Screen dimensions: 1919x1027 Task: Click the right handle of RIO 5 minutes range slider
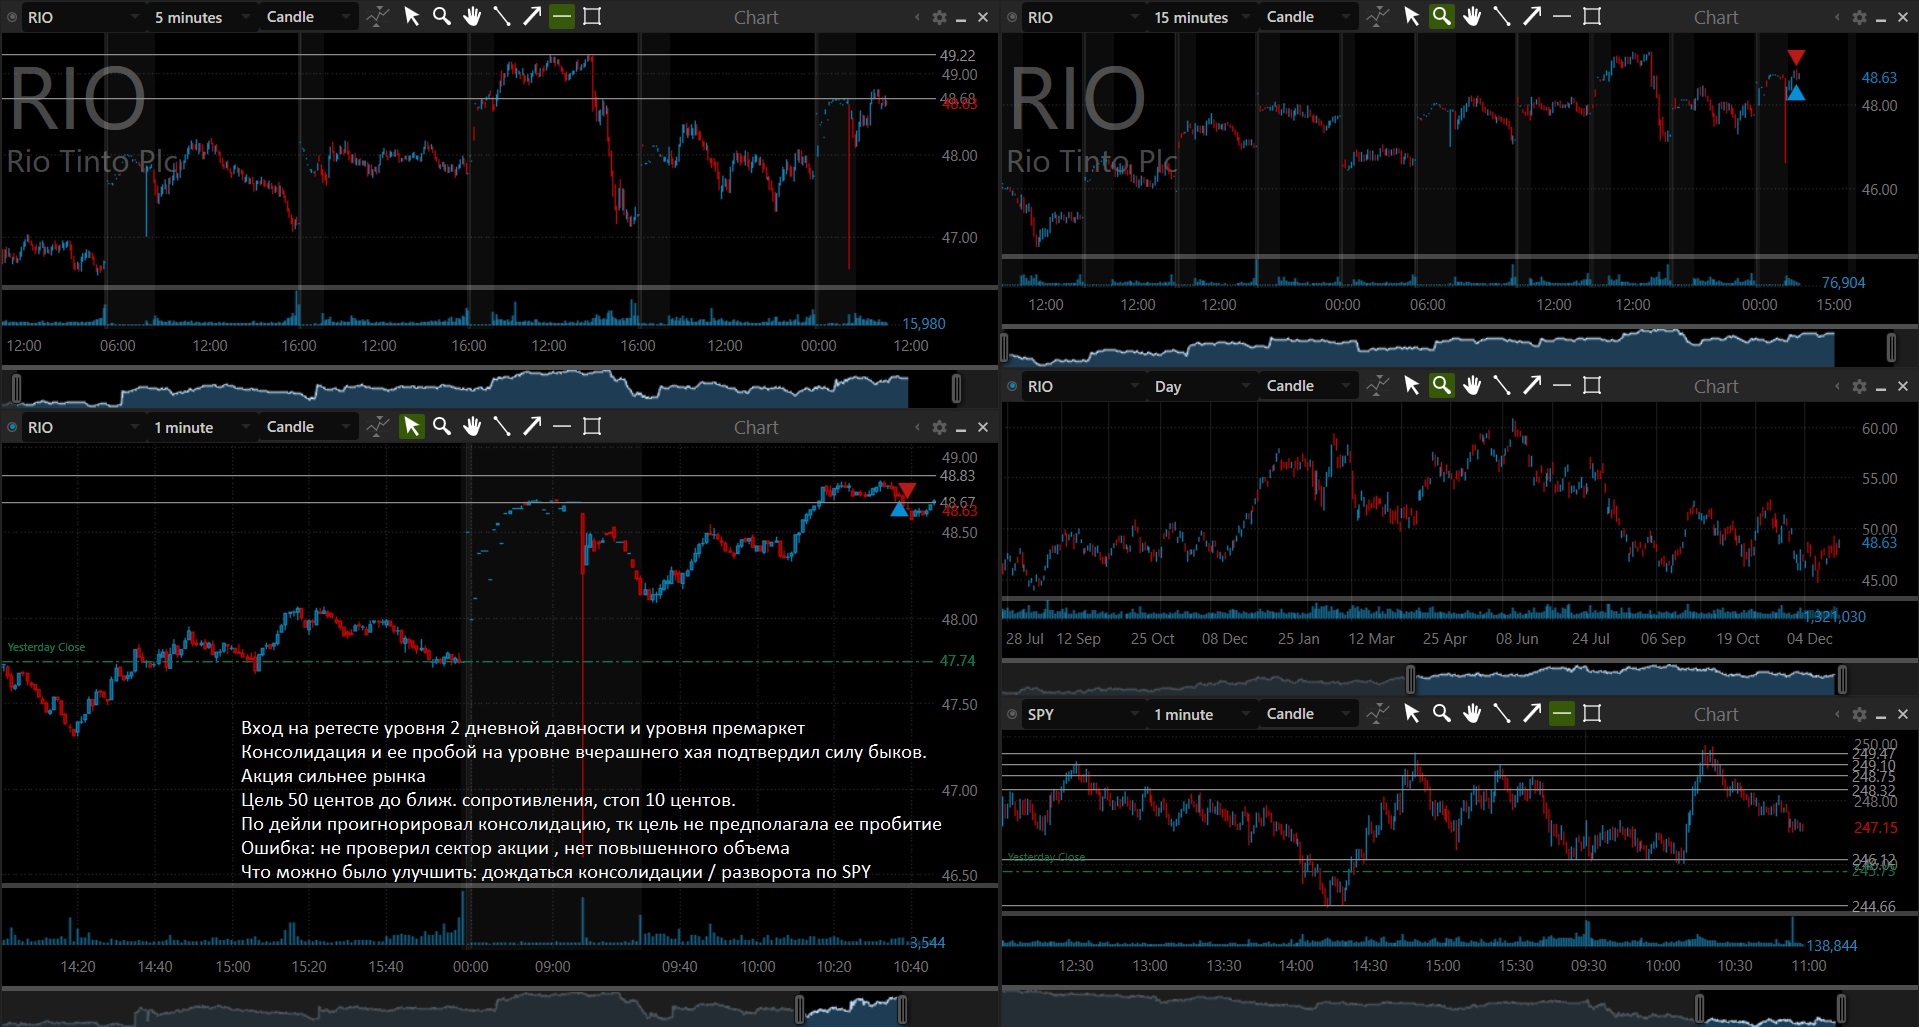[957, 388]
